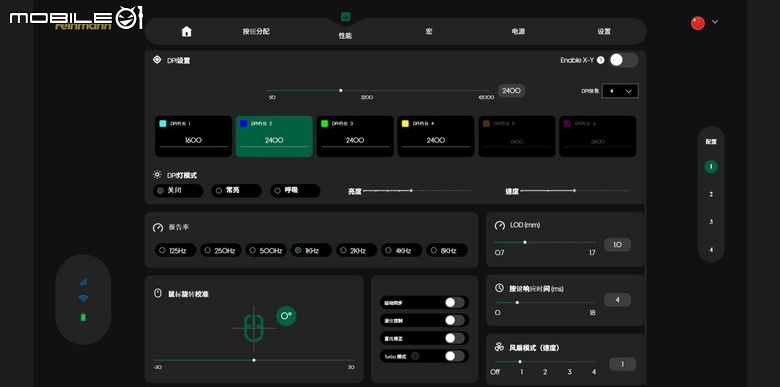
Task: Click the mouse rotation angle slider handle
Action: pyautogui.click(x=254, y=360)
